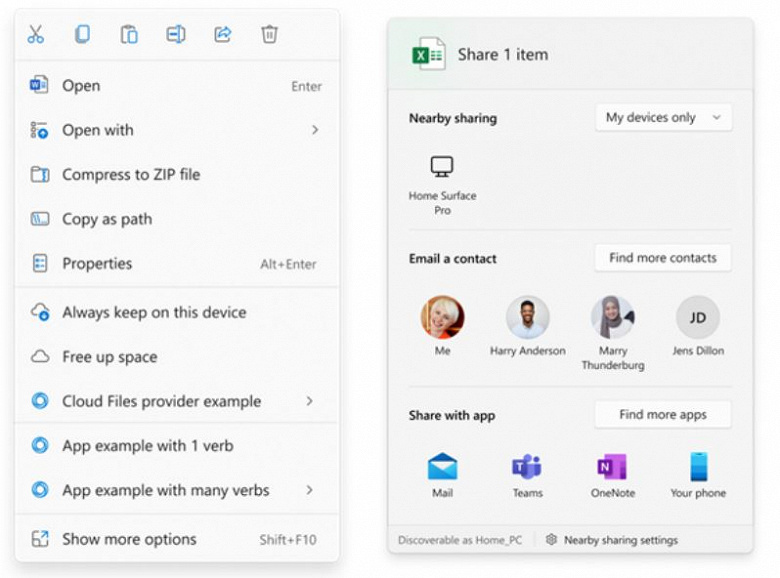Expand the Cloud Files provider example submenu
The image size is (780, 578).
click(x=177, y=401)
